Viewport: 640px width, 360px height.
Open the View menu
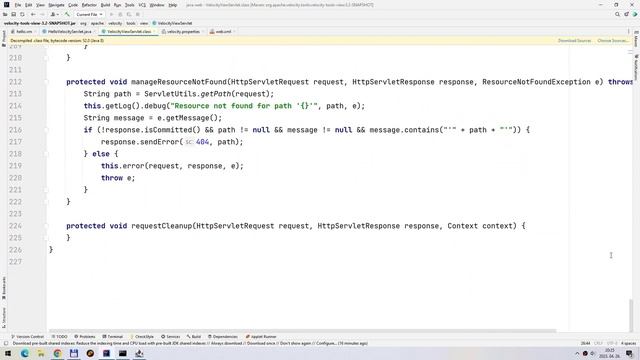[40, 5]
